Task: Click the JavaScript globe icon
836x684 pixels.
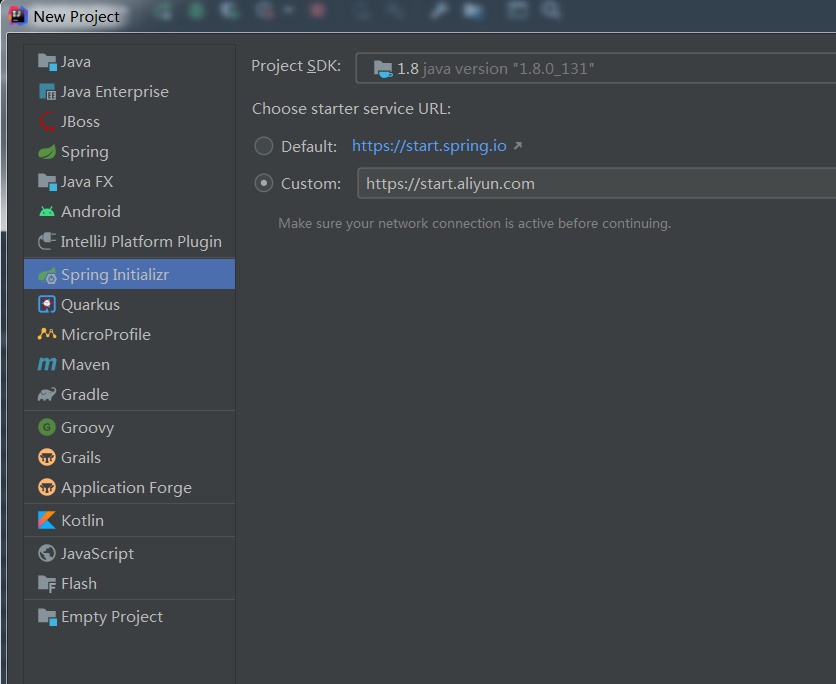Action: (x=47, y=553)
